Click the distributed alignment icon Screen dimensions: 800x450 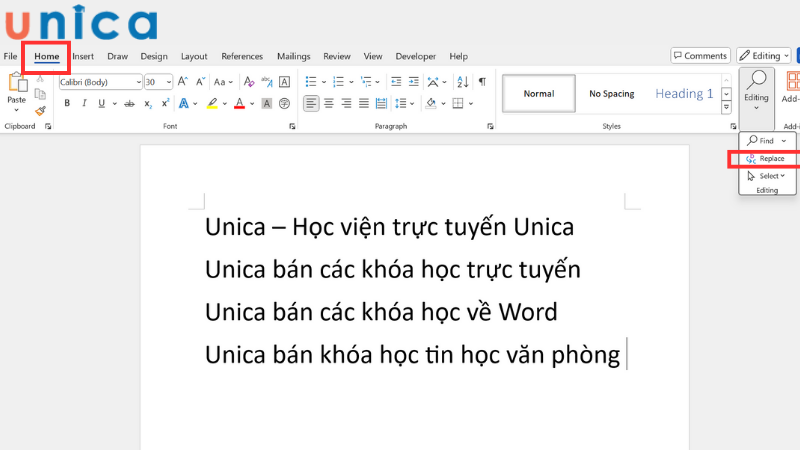click(x=381, y=104)
